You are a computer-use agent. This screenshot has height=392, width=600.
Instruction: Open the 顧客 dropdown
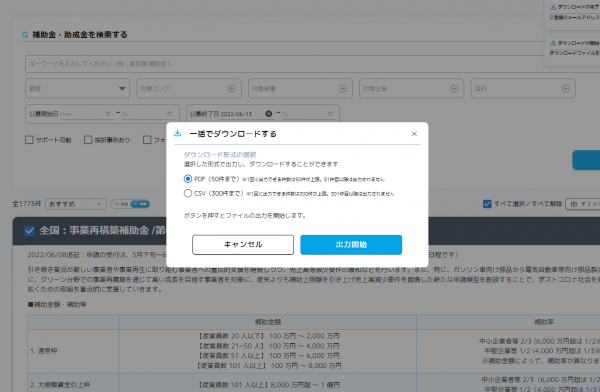[x=78, y=88]
